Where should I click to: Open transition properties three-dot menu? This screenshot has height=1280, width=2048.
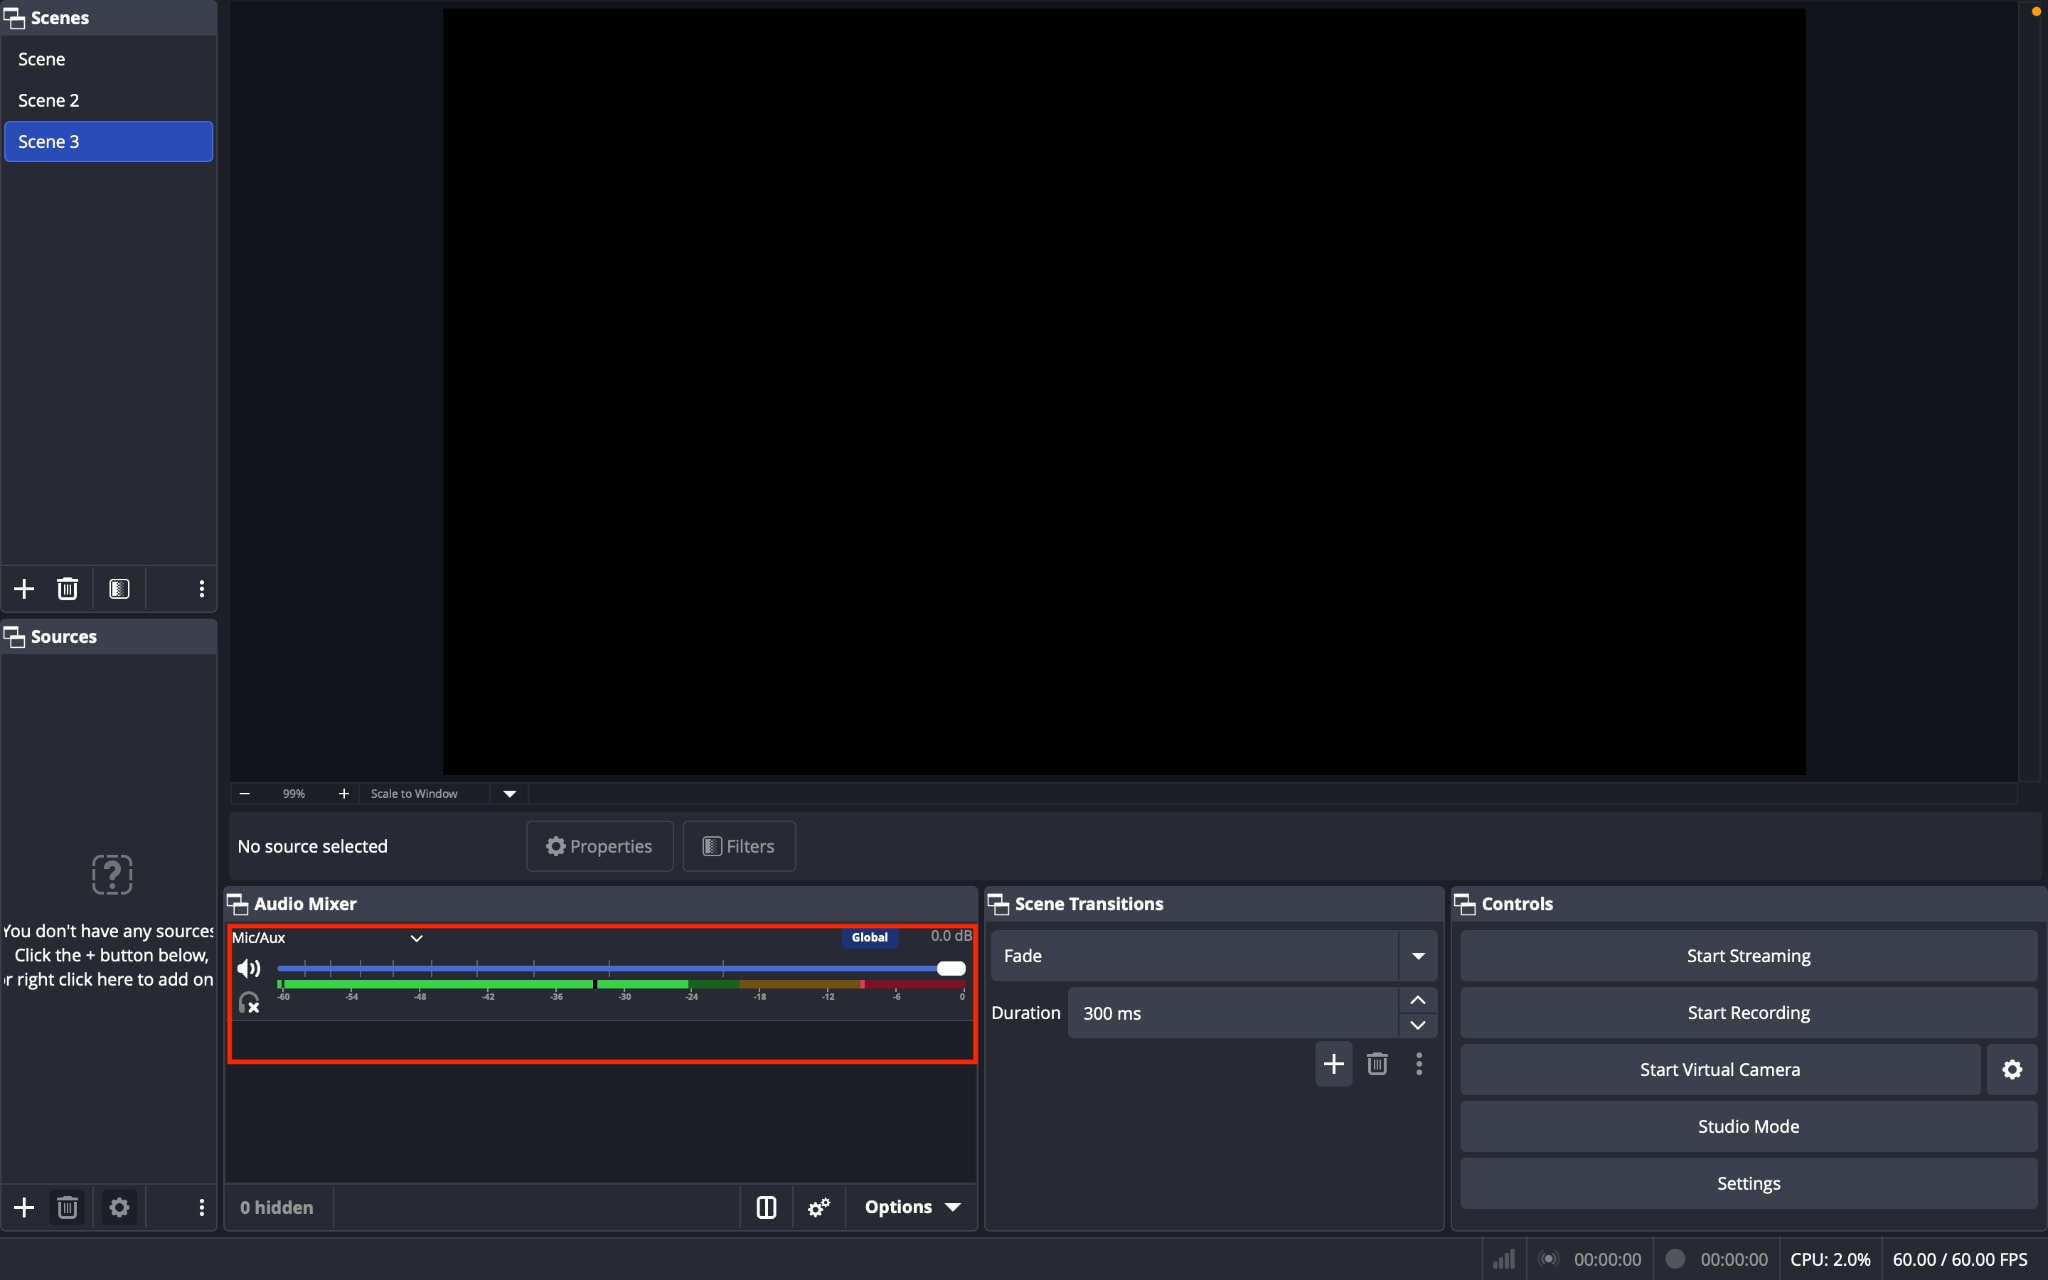click(1419, 1064)
